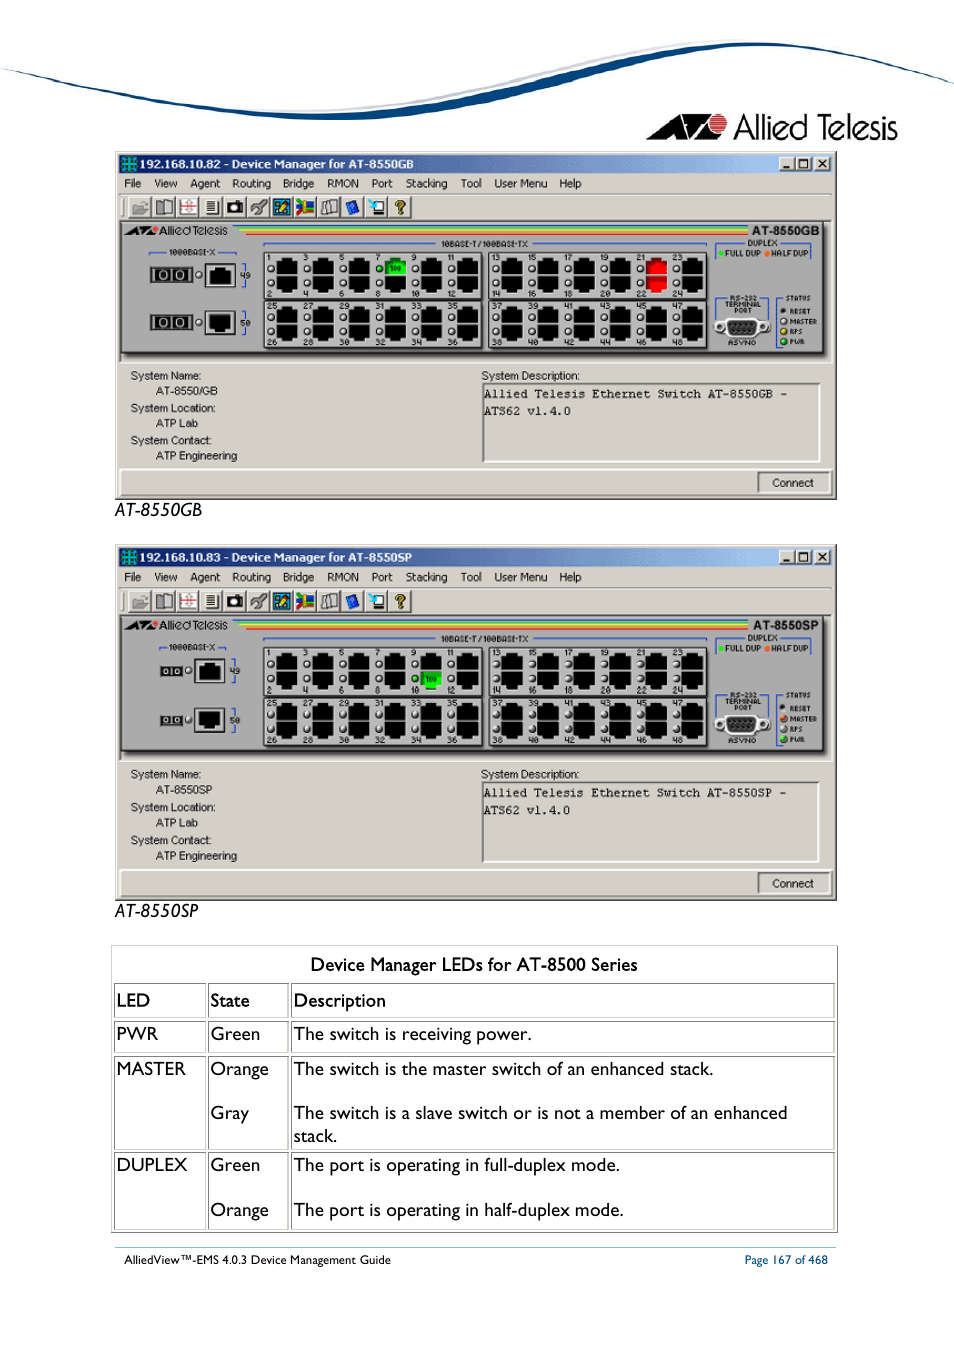954x1351 pixels.
Task: Open Tool menu in AT-8550SP window
Action: [471, 578]
